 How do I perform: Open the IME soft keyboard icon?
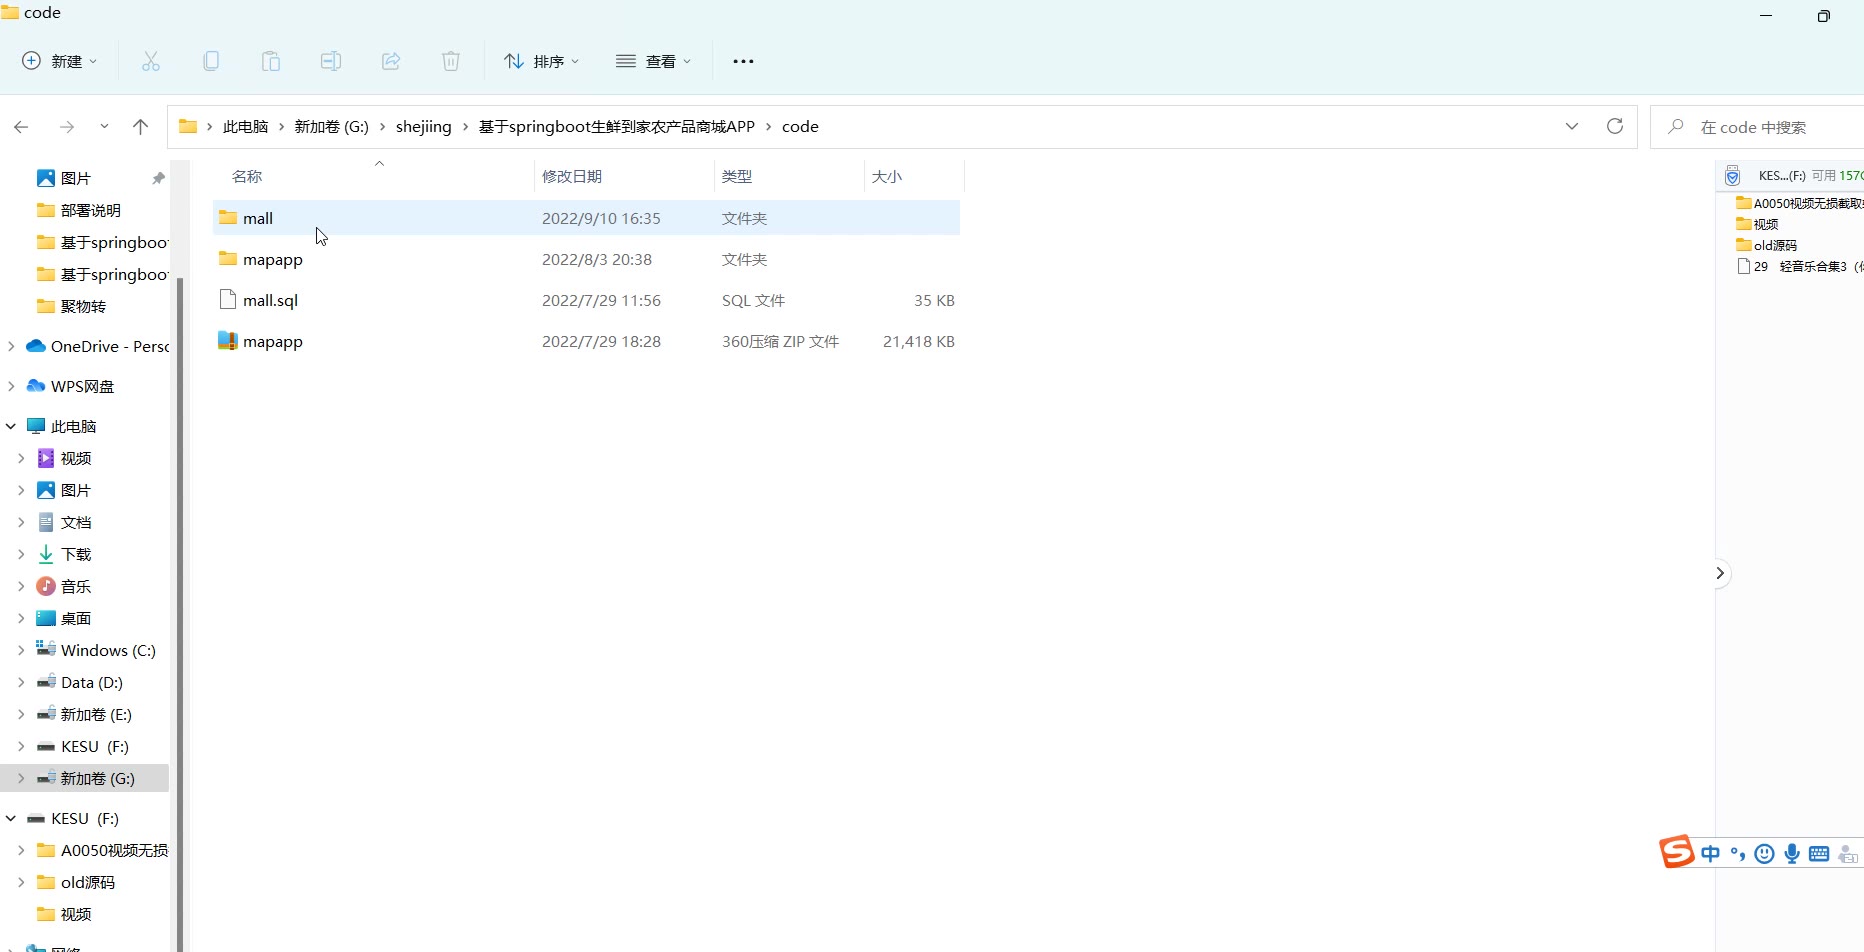(x=1819, y=854)
